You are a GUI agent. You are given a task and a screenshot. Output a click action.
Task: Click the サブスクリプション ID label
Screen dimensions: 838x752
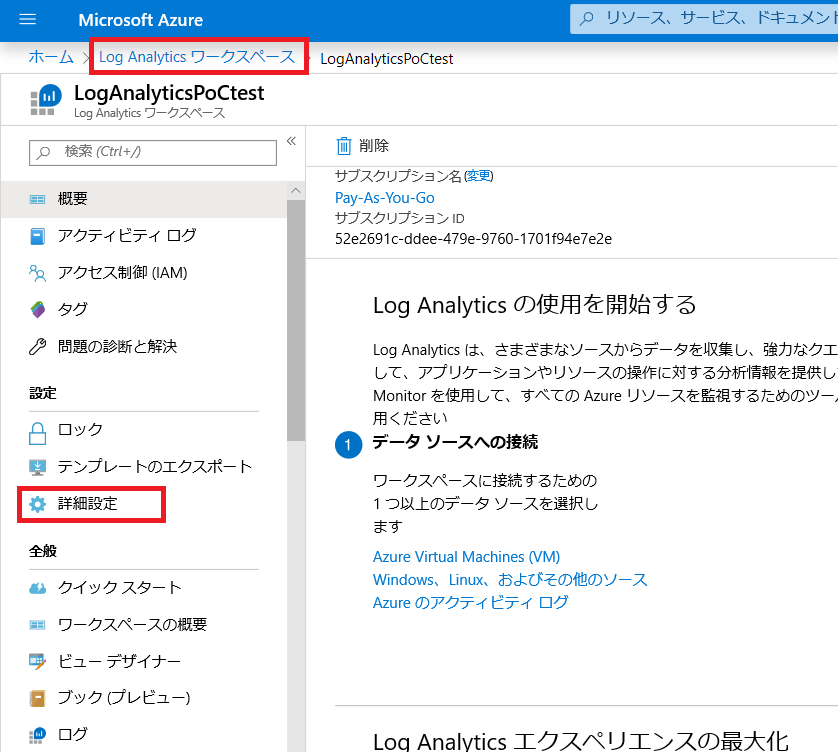[400, 218]
